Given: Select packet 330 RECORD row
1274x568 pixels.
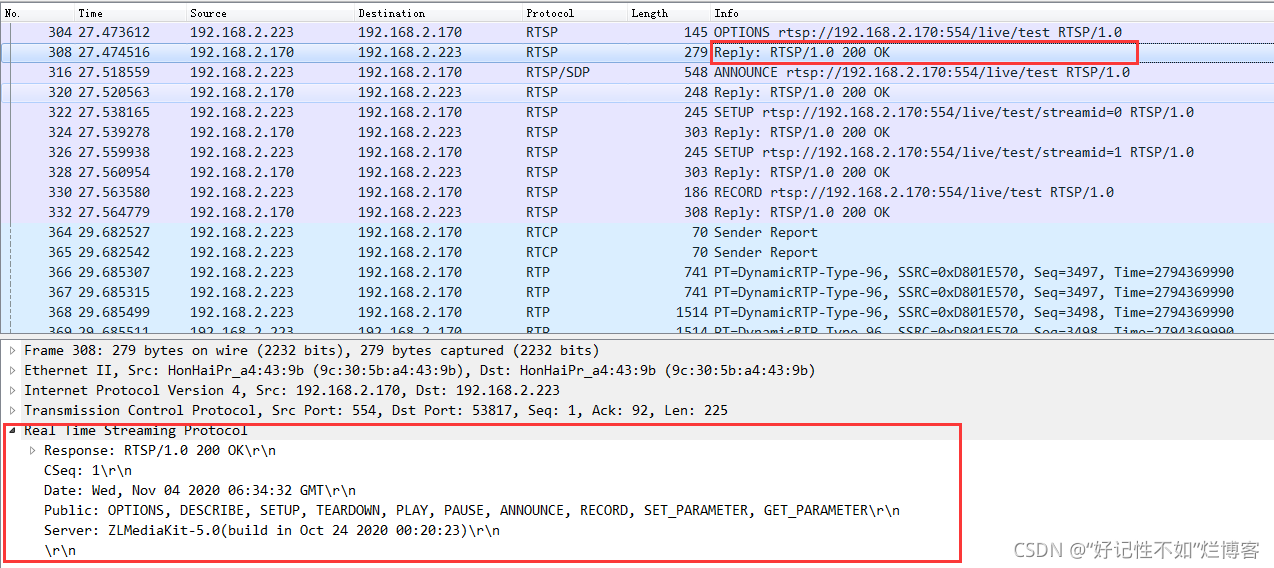Looking at the screenshot, I should (637, 192).
